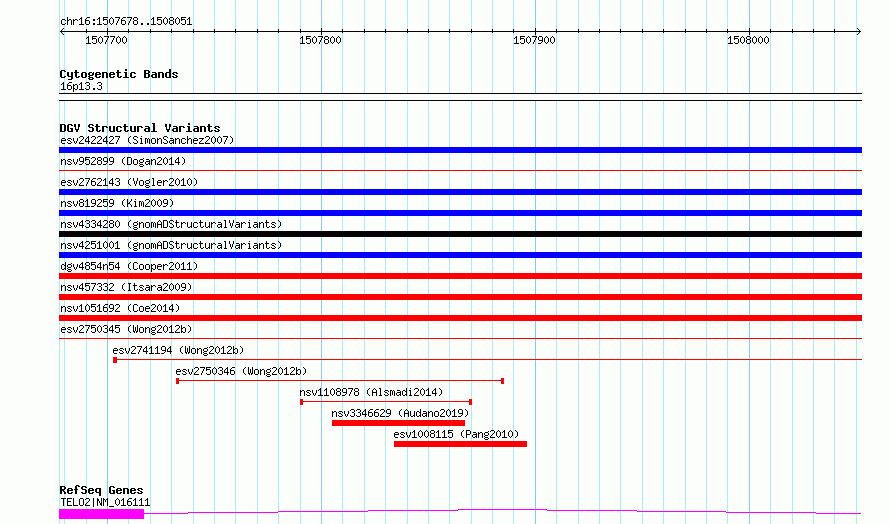This screenshot has height=524, width=890.
Task: Click the esv2422427 (SimonSanchez2007) variant label
Action: (x=147, y=140)
